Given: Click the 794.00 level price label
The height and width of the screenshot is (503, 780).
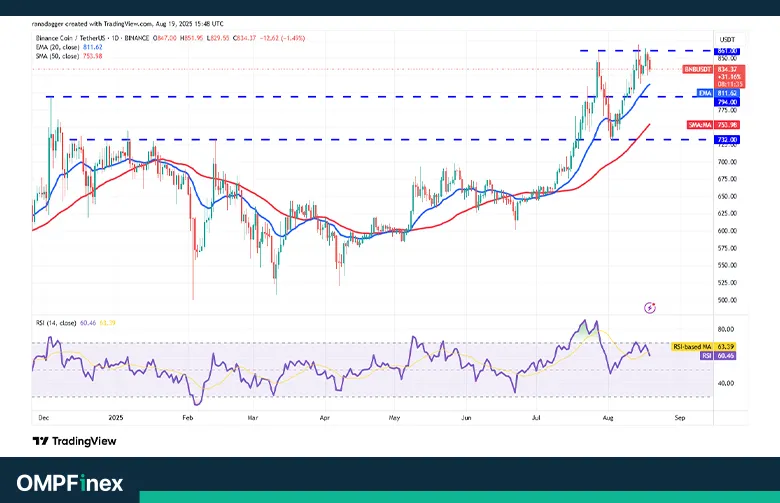Looking at the screenshot, I should pyautogui.click(x=727, y=102).
